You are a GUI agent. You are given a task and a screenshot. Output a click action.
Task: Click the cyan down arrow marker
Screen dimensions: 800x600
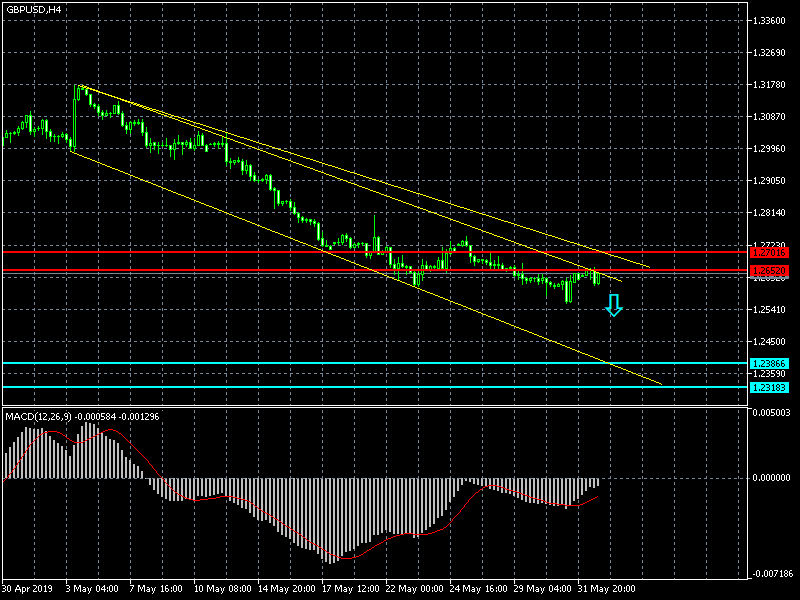click(x=614, y=305)
